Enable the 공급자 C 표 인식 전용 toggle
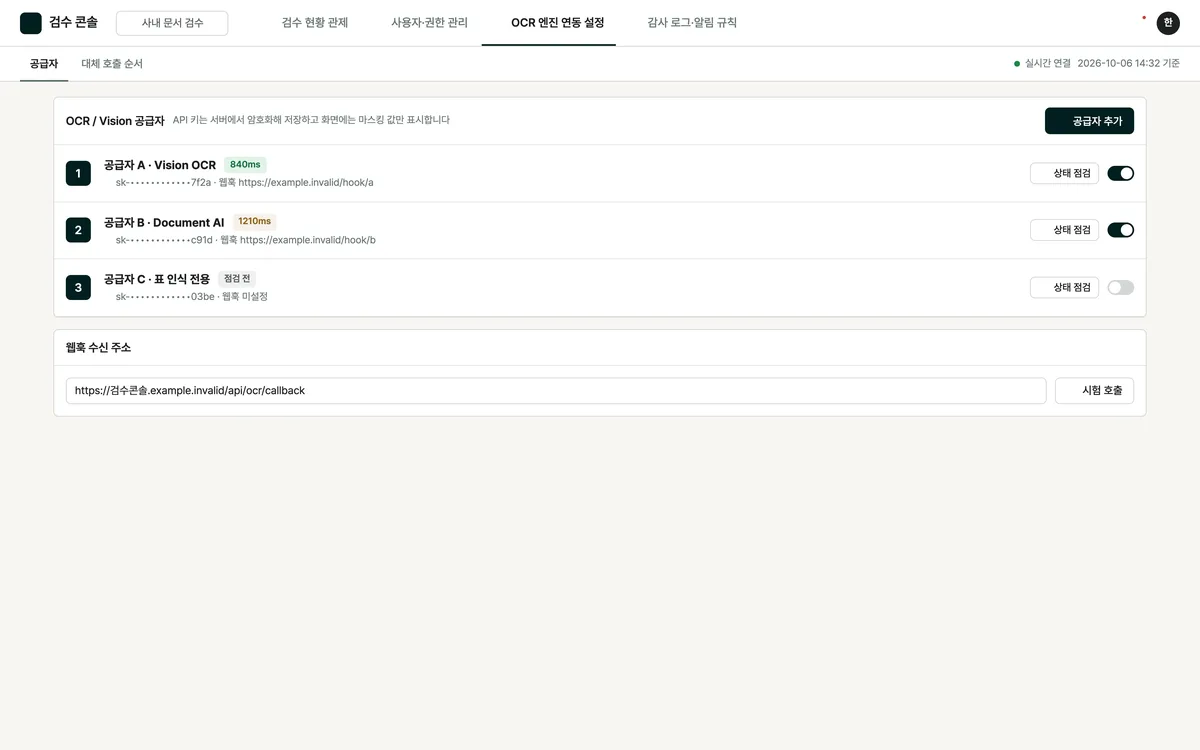Viewport: 1200px width, 750px height. click(1120, 287)
